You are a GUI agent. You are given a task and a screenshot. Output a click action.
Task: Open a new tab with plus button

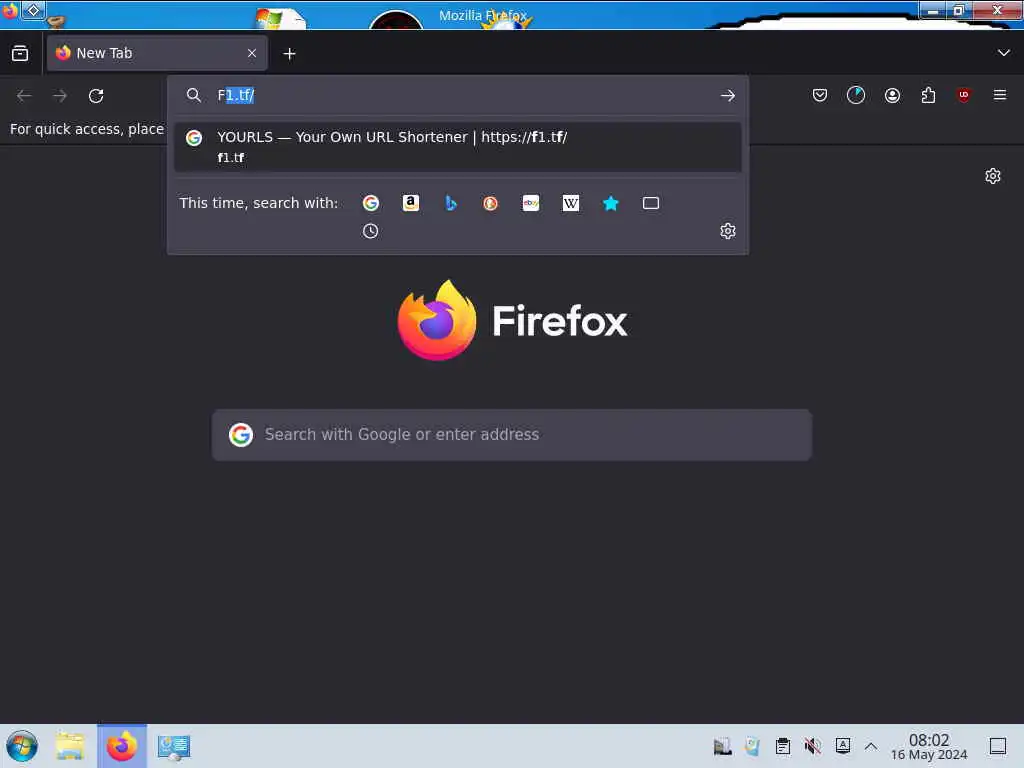[289, 54]
